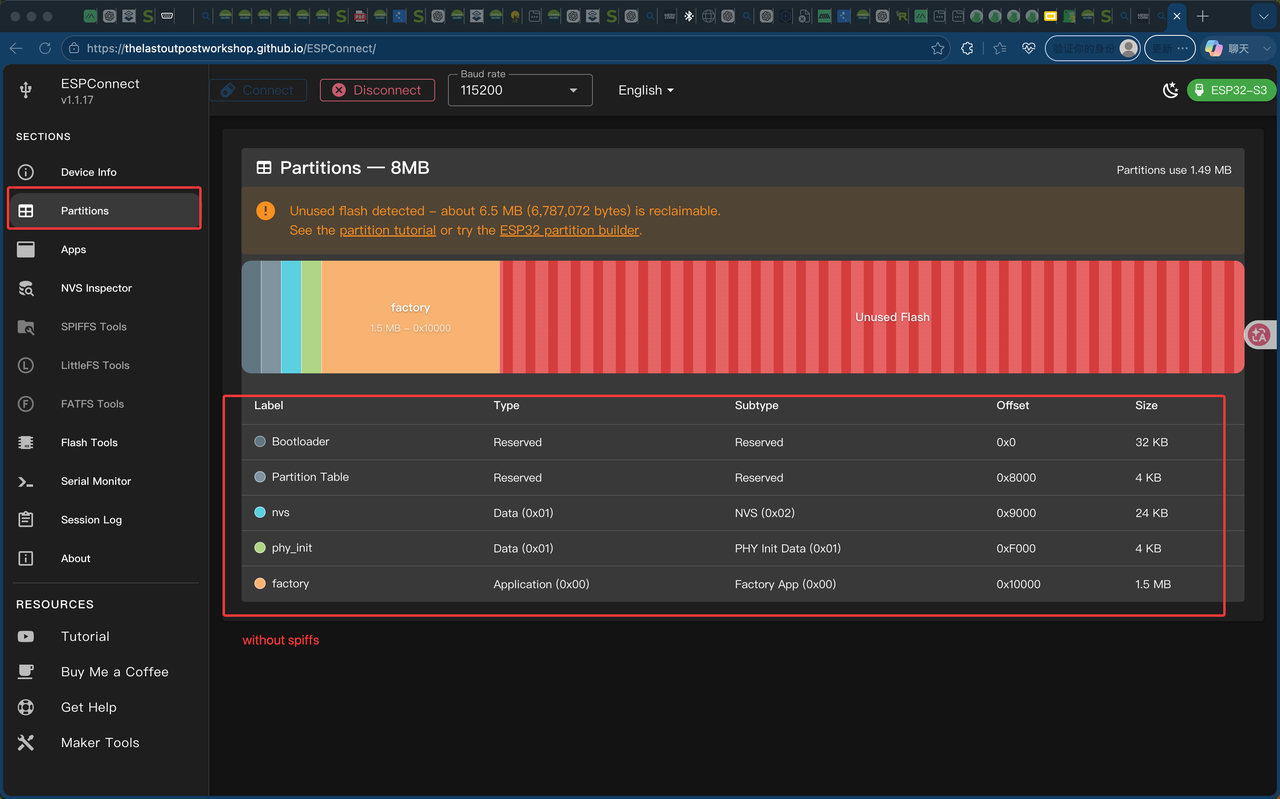Click the Connect button

point(258,90)
